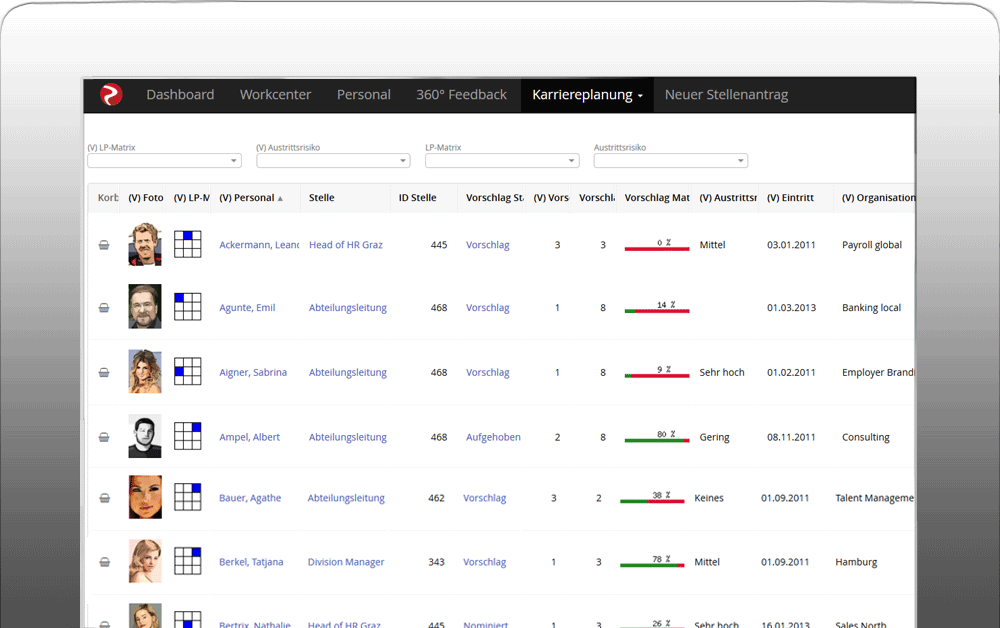Open Agunte, Emil's profile photo
The width and height of the screenshot is (1000, 628).
[x=145, y=307]
